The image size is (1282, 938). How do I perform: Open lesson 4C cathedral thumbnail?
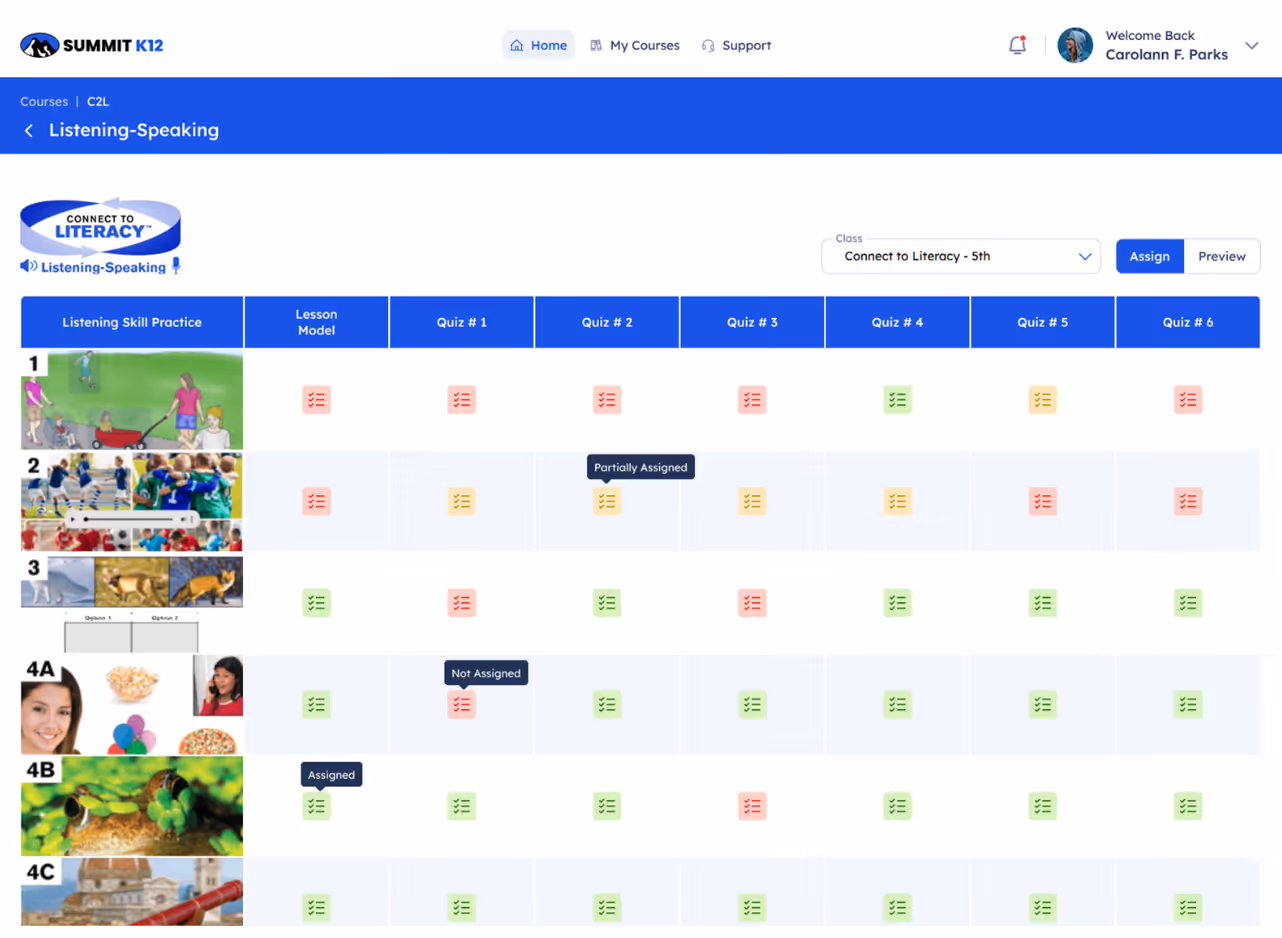[132, 892]
